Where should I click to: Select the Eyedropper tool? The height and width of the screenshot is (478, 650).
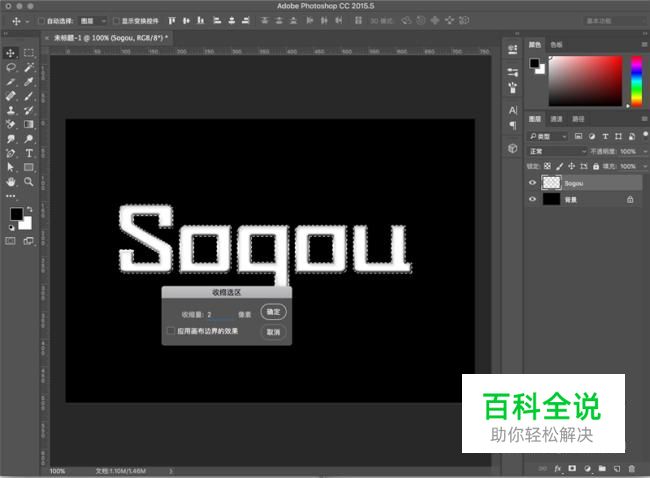tap(29, 82)
